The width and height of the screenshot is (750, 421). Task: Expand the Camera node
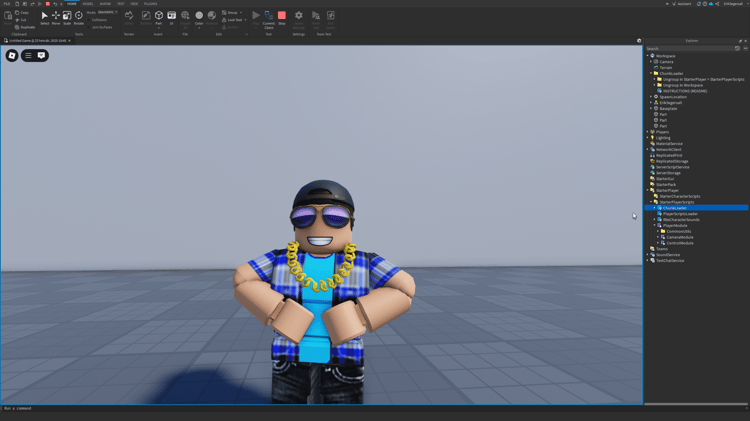pos(651,62)
